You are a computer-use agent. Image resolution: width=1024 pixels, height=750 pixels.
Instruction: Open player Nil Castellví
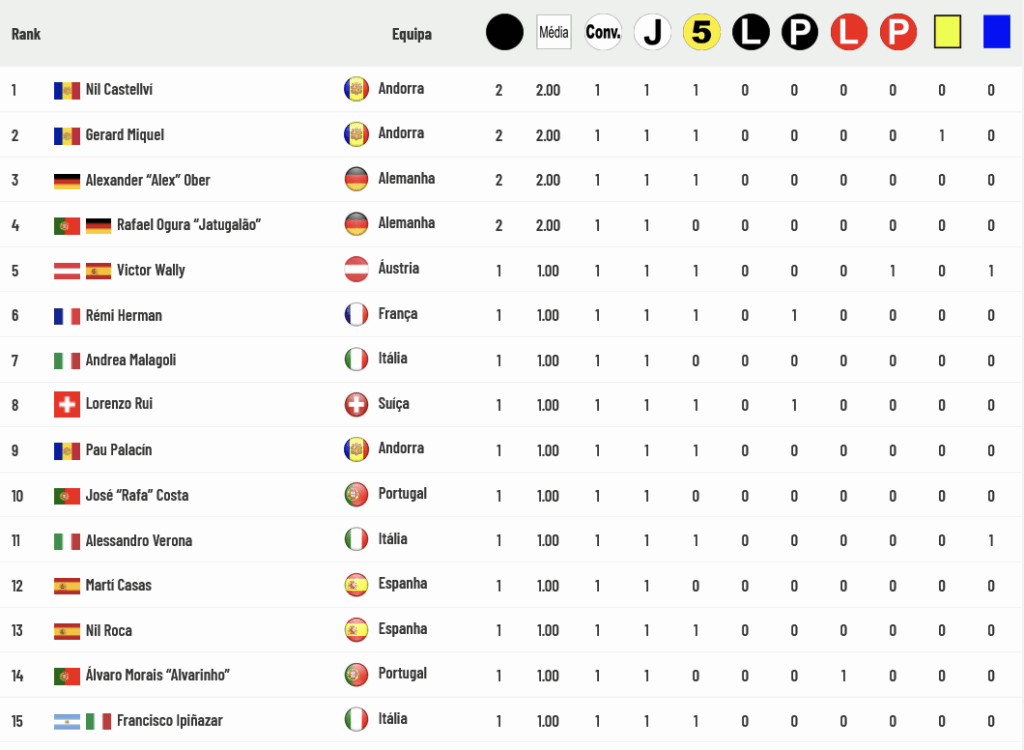(x=119, y=90)
